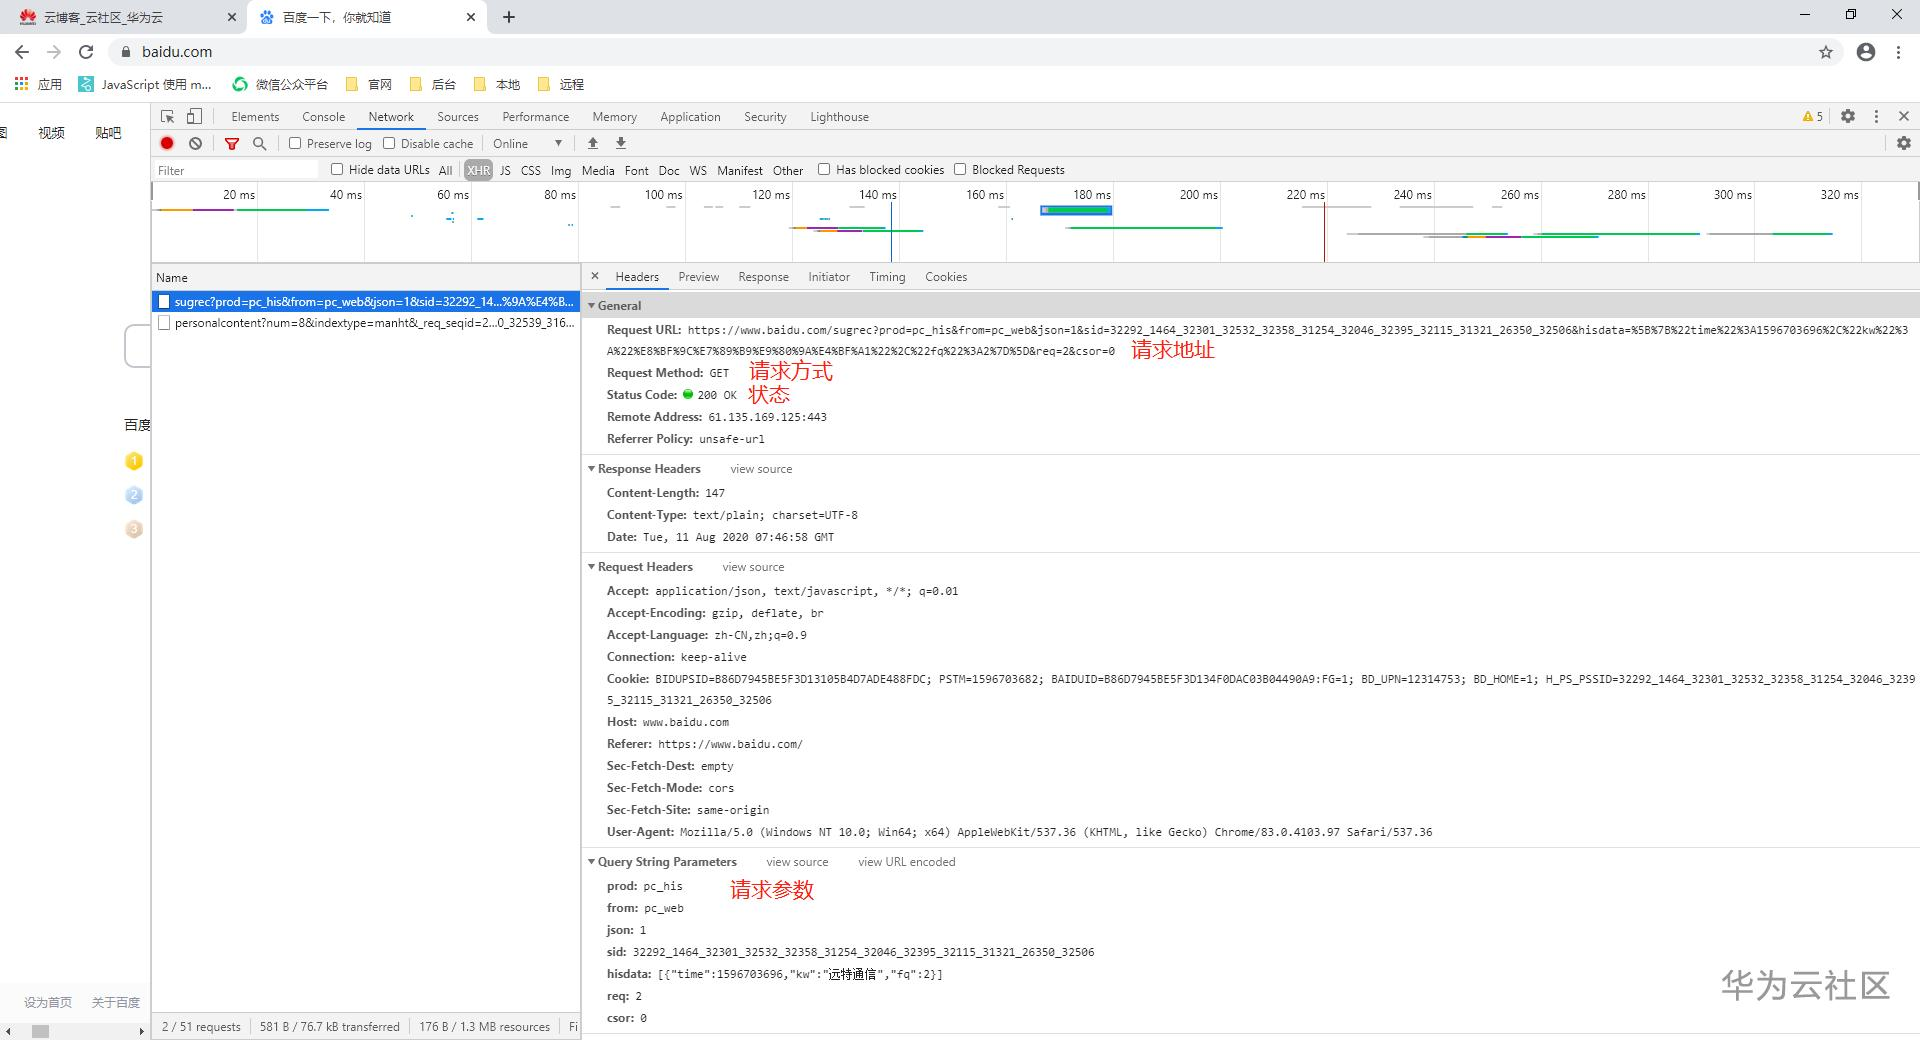Toggle Disable cache checkbox
Screen dimensions: 1920x1040
[x=389, y=143]
